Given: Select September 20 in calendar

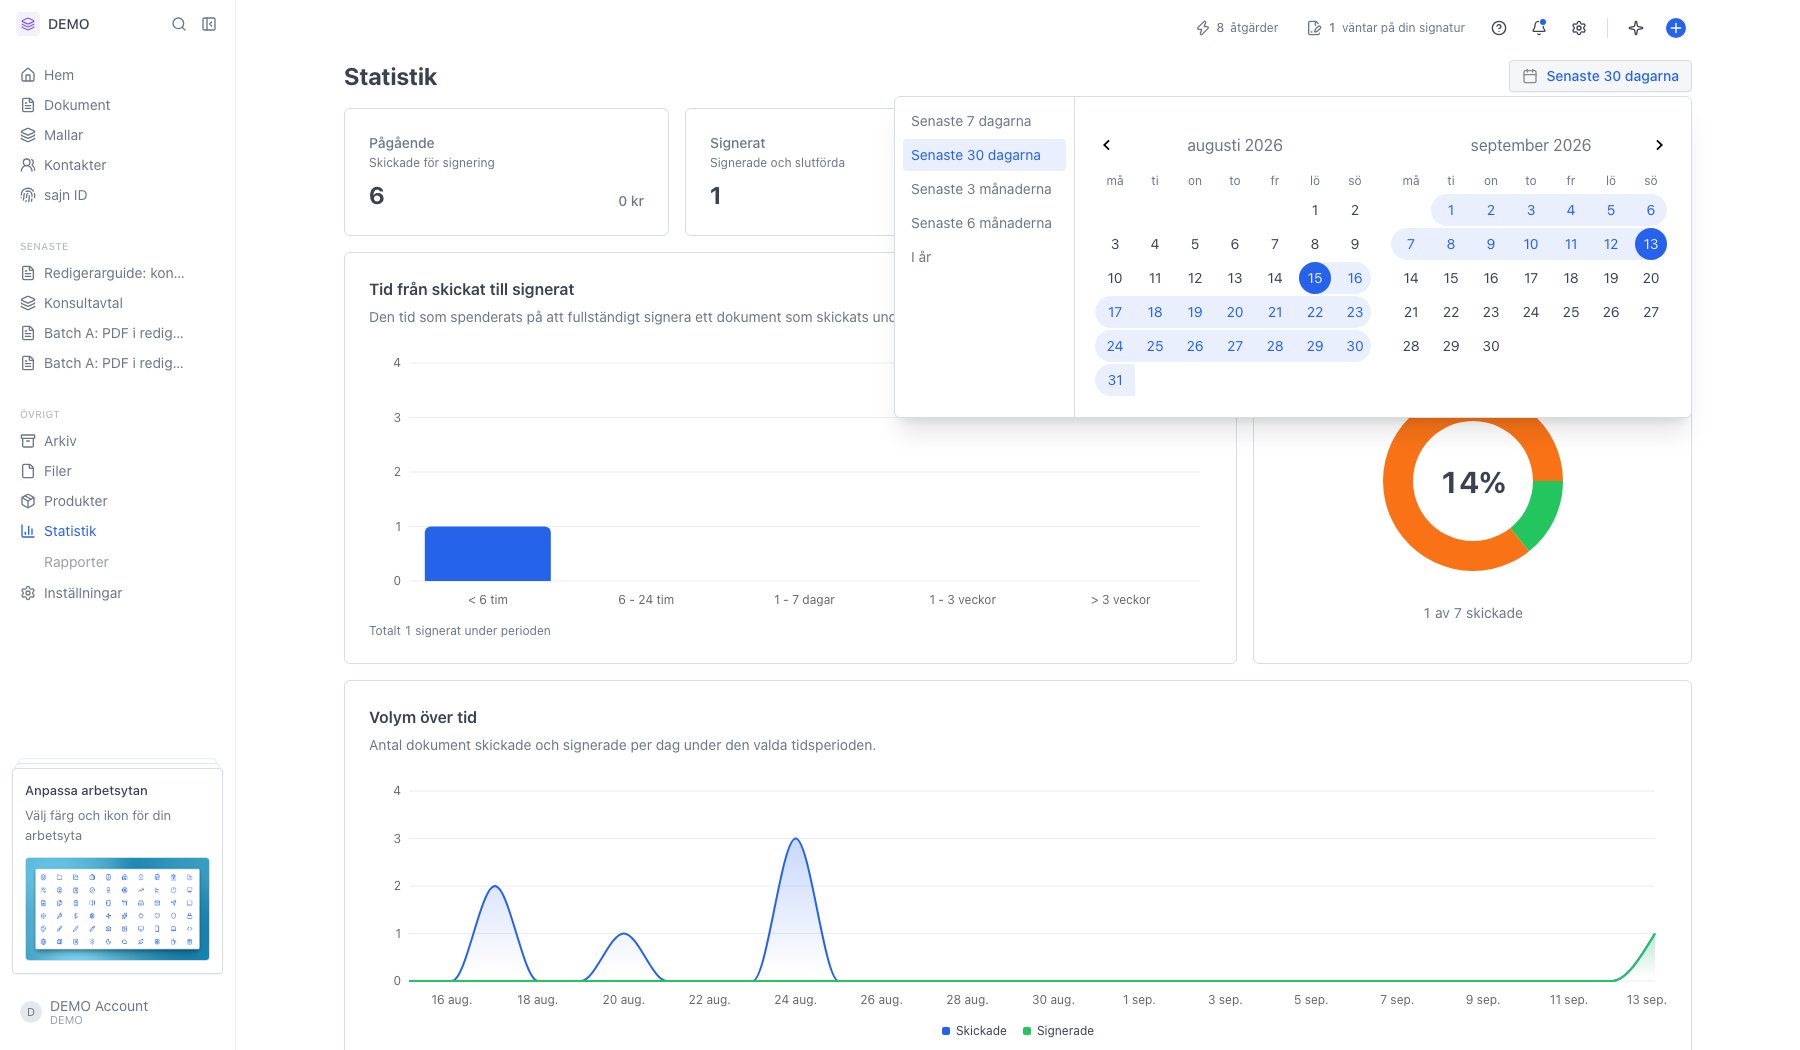Looking at the screenshot, I should 1651,278.
